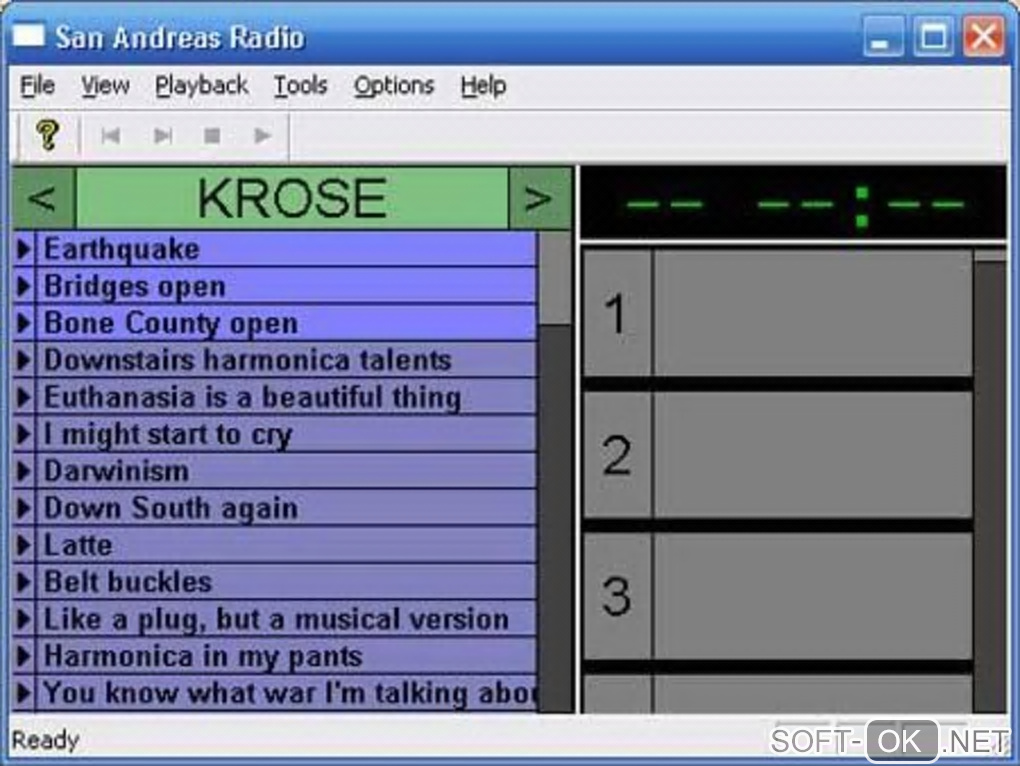This screenshot has width=1020, height=766.
Task: Open the Playback menu
Action: (202, 85)
